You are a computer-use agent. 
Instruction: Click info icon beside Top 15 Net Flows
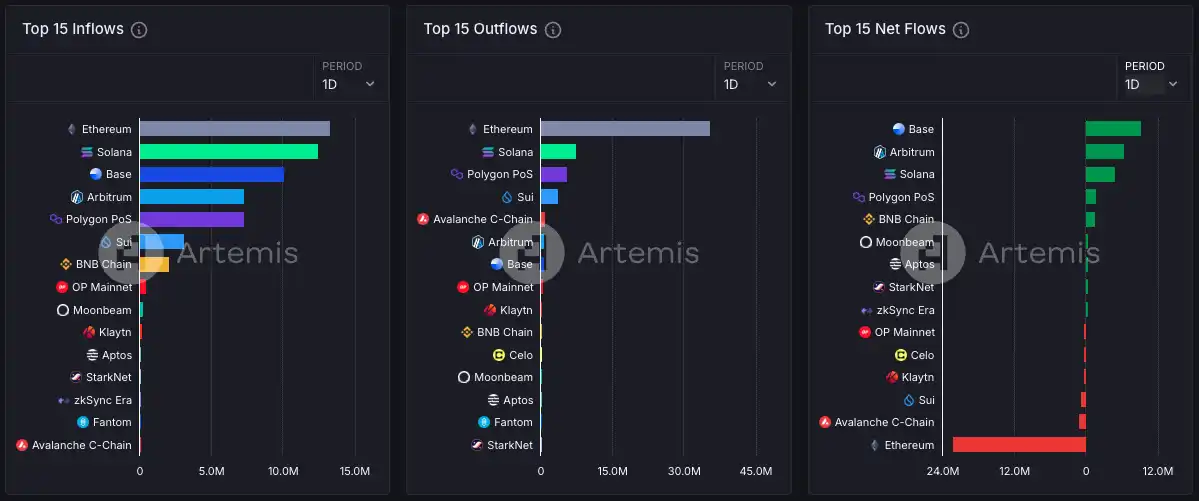click(961, 30)
